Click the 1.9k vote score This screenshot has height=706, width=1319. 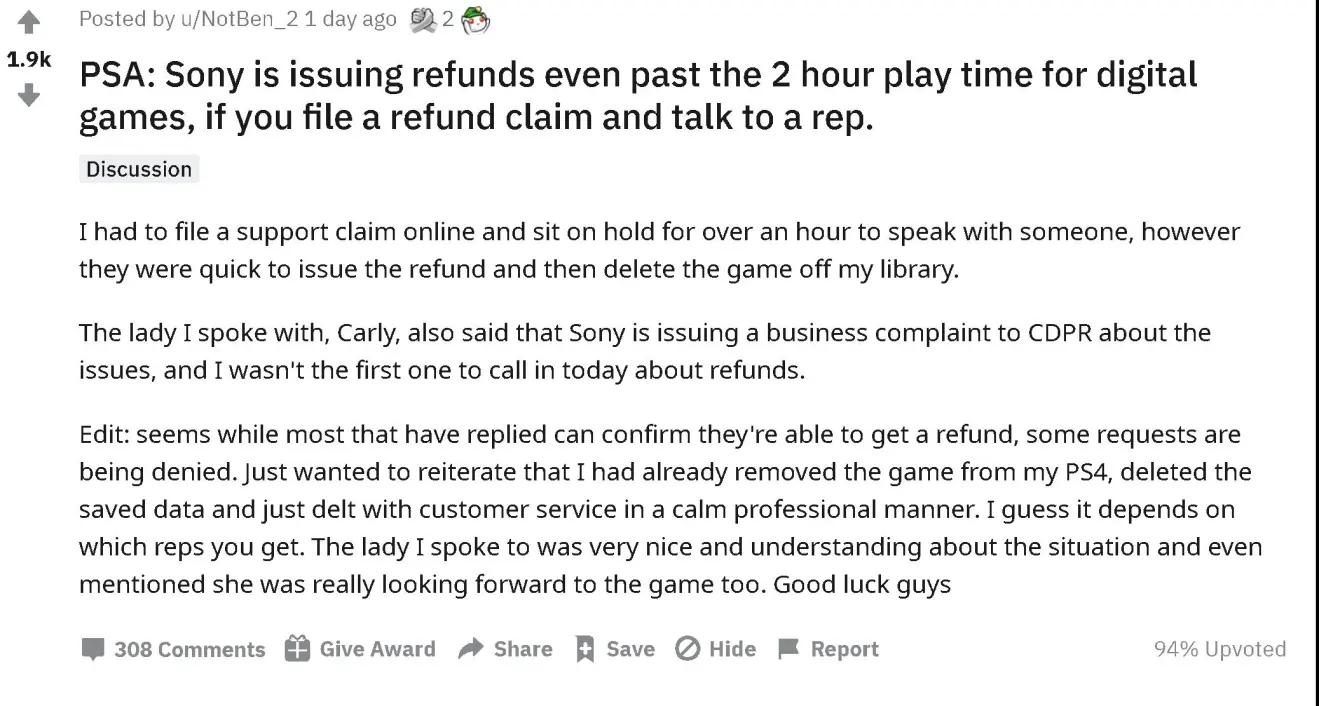29,59
